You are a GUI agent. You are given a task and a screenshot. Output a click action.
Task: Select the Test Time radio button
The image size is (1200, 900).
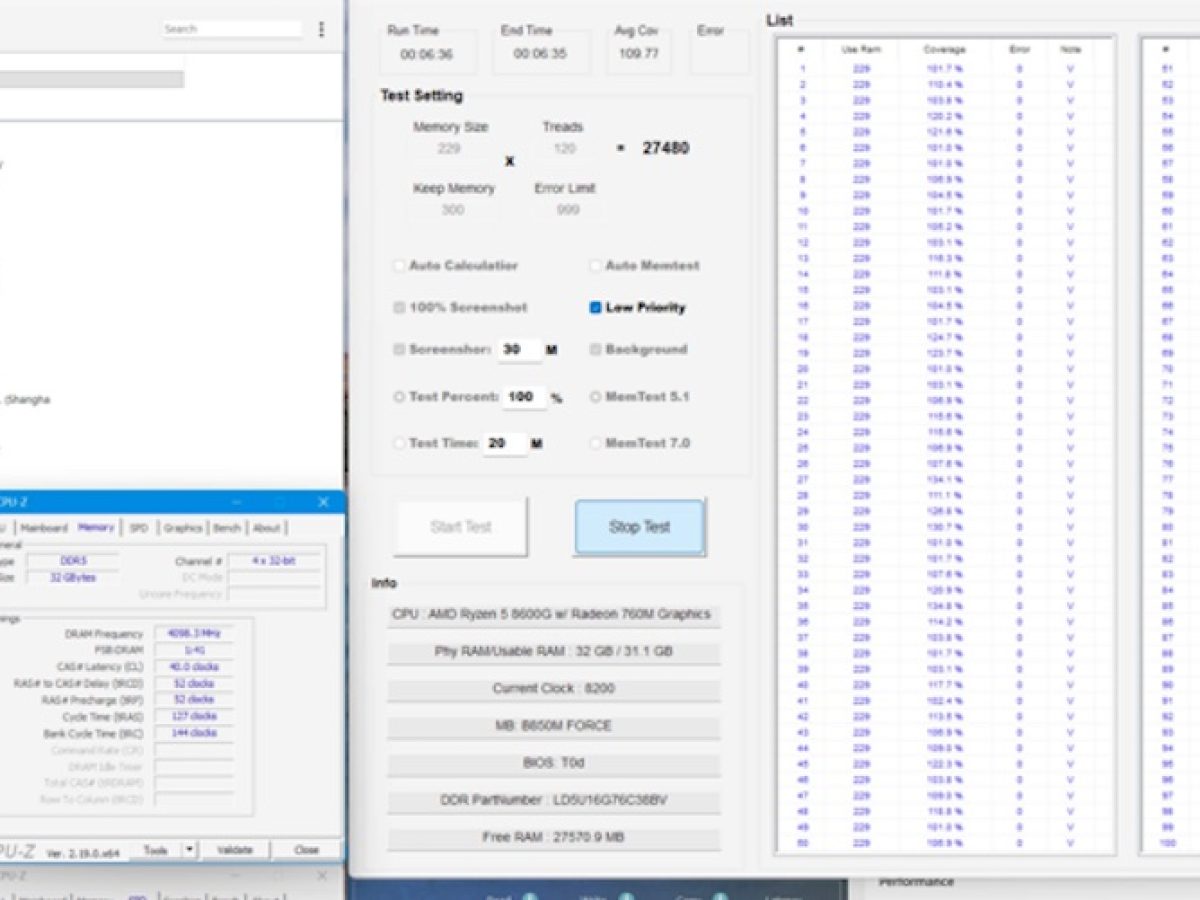pos(399,443)
